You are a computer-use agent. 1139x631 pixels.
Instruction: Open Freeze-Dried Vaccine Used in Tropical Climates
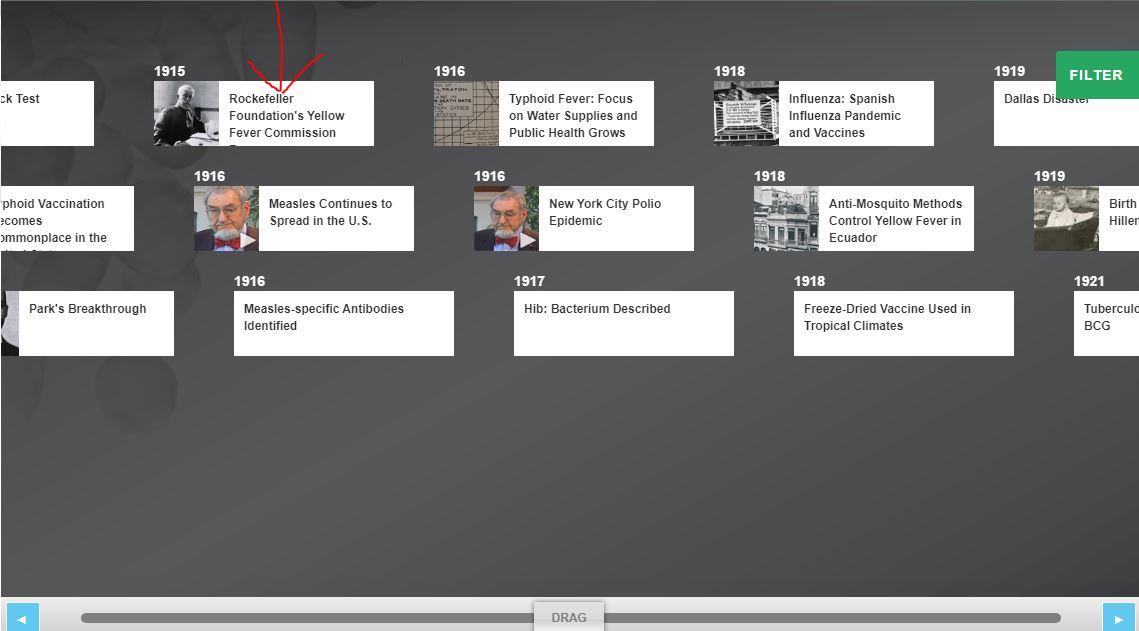click(904, 323)
